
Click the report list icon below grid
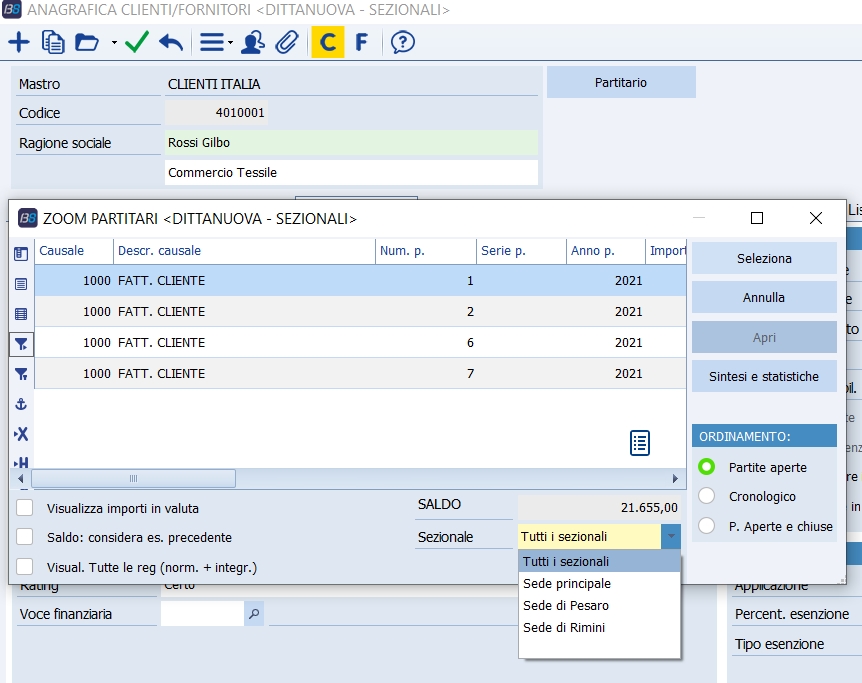(x=640, y=443)
